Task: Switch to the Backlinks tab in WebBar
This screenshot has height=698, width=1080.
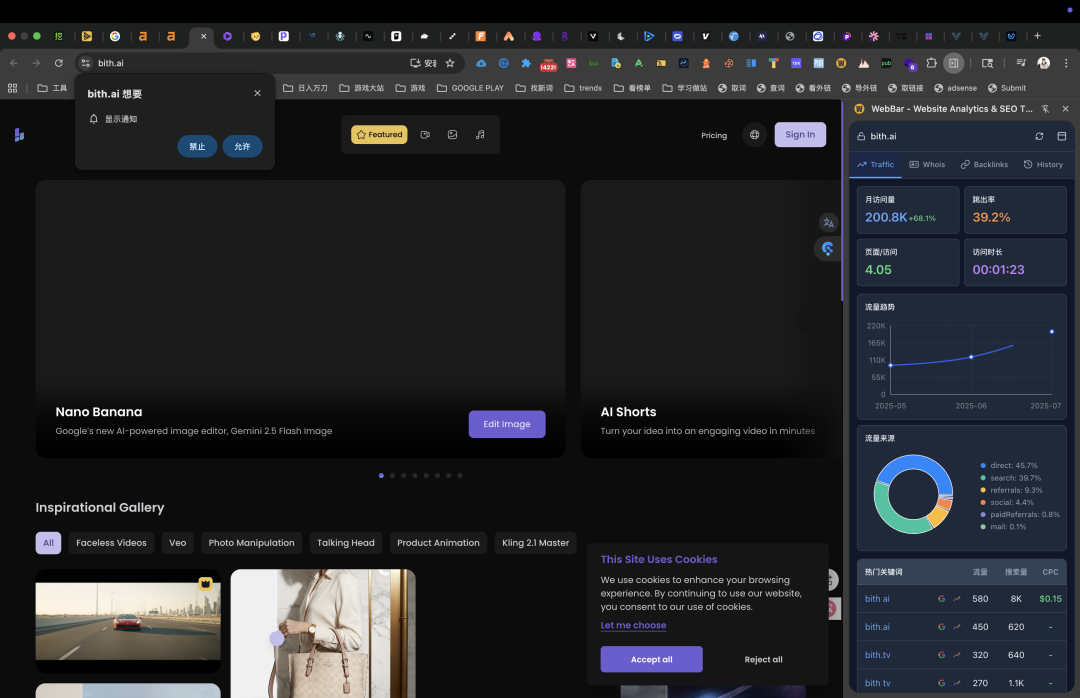Action: tap(984, 165)
